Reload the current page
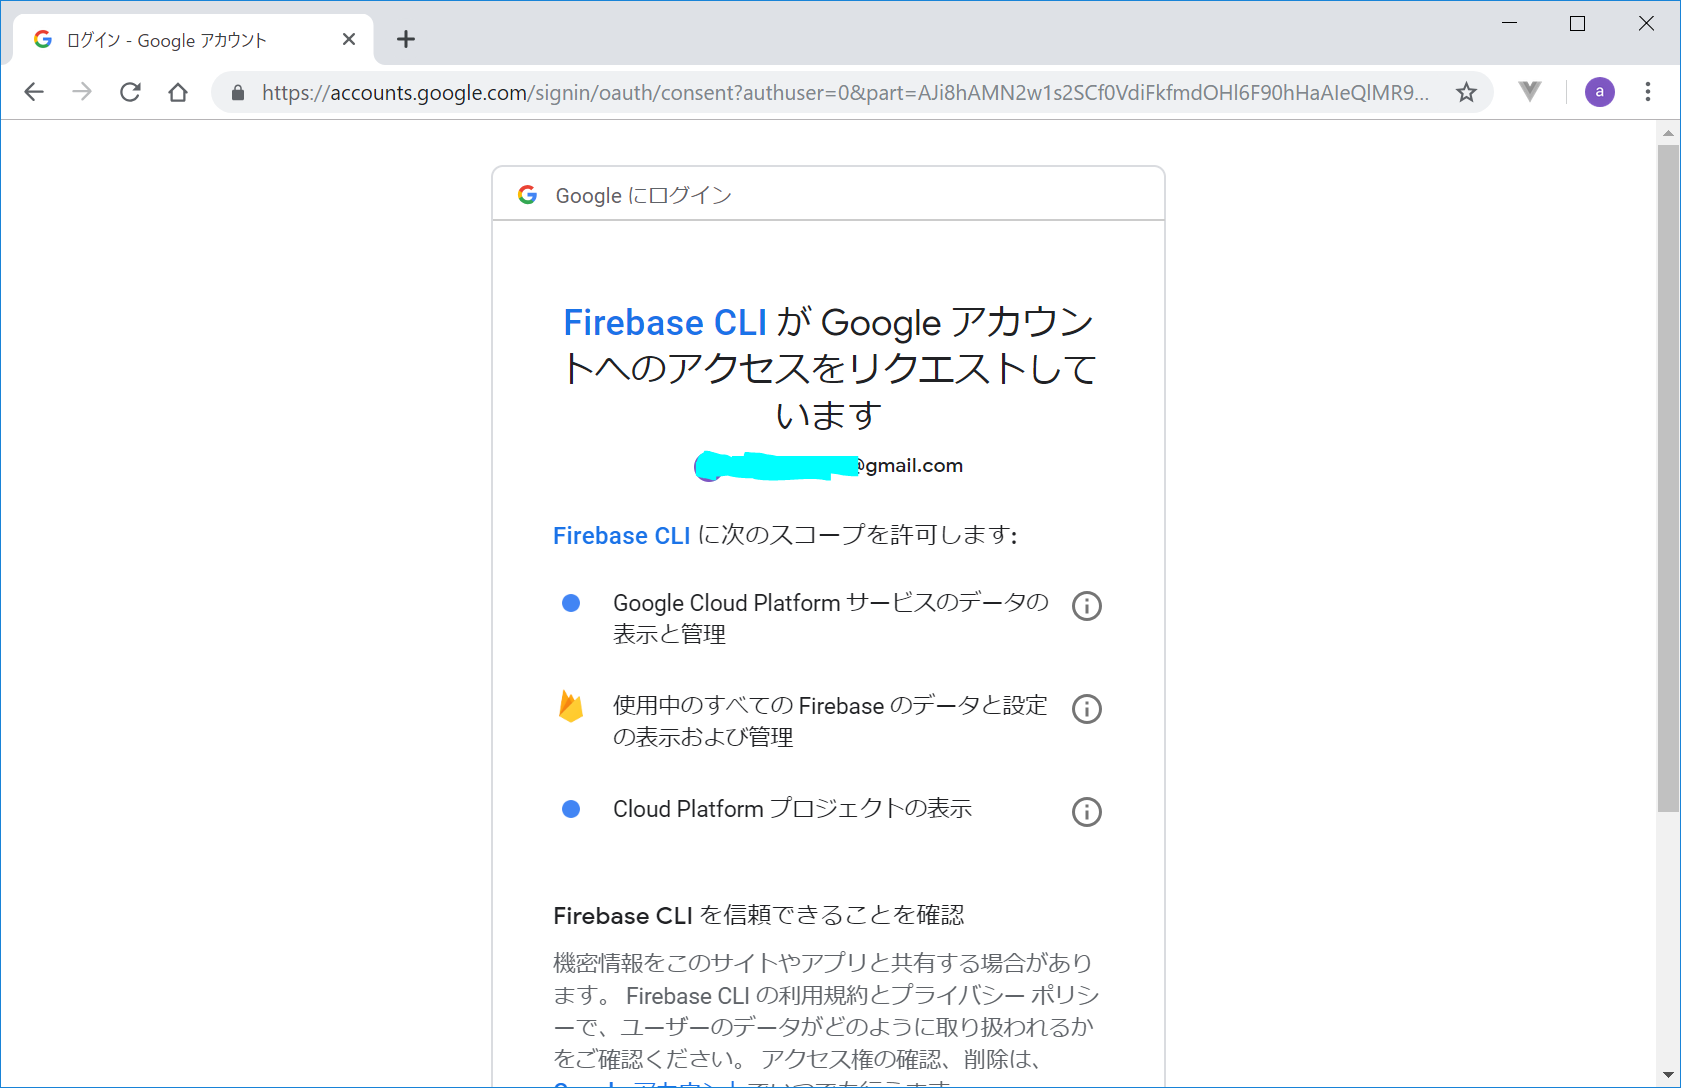Image resolution: width=1681 pixels, height=1088 pixels. [x=130, y=92]
